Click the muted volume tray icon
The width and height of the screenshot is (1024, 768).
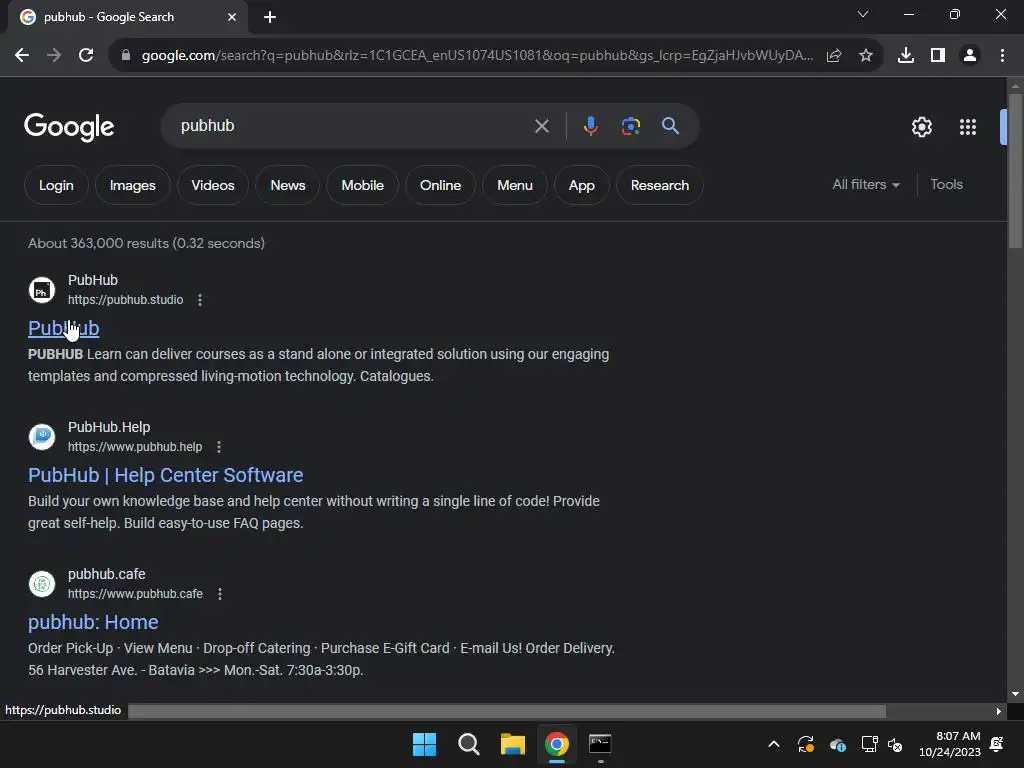(895, 744)
